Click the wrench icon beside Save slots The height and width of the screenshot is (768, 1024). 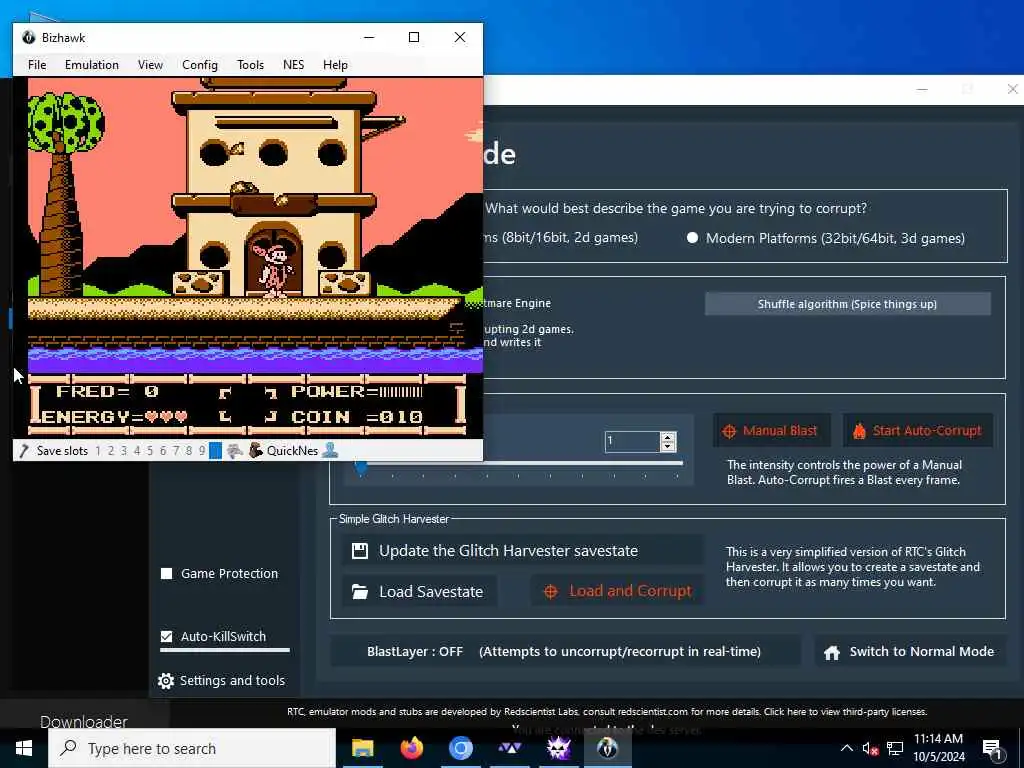pos(24,451)
